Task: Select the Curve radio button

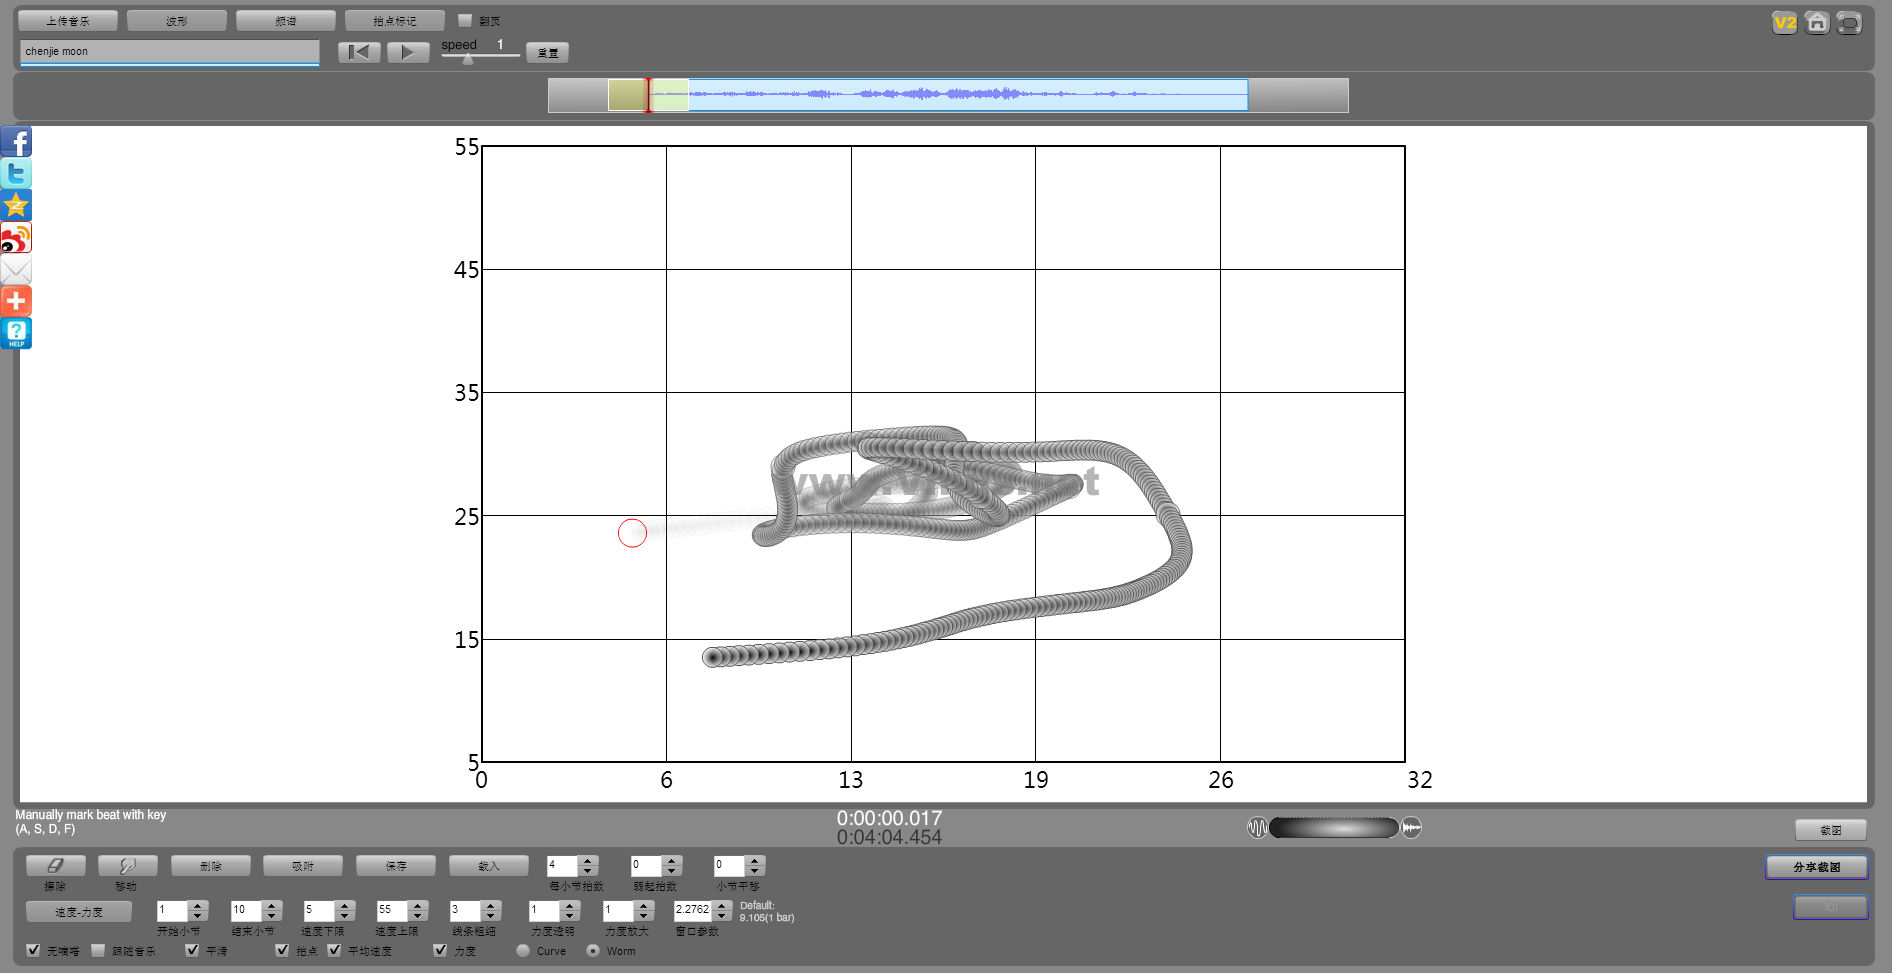Action: 523,951
